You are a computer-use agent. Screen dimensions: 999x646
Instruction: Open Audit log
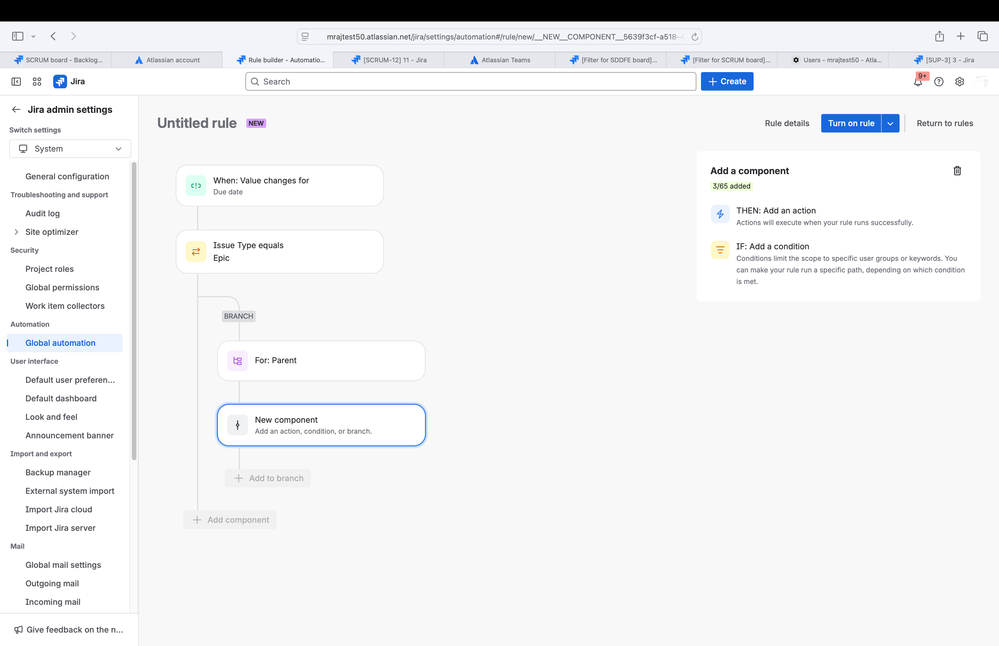43,213
